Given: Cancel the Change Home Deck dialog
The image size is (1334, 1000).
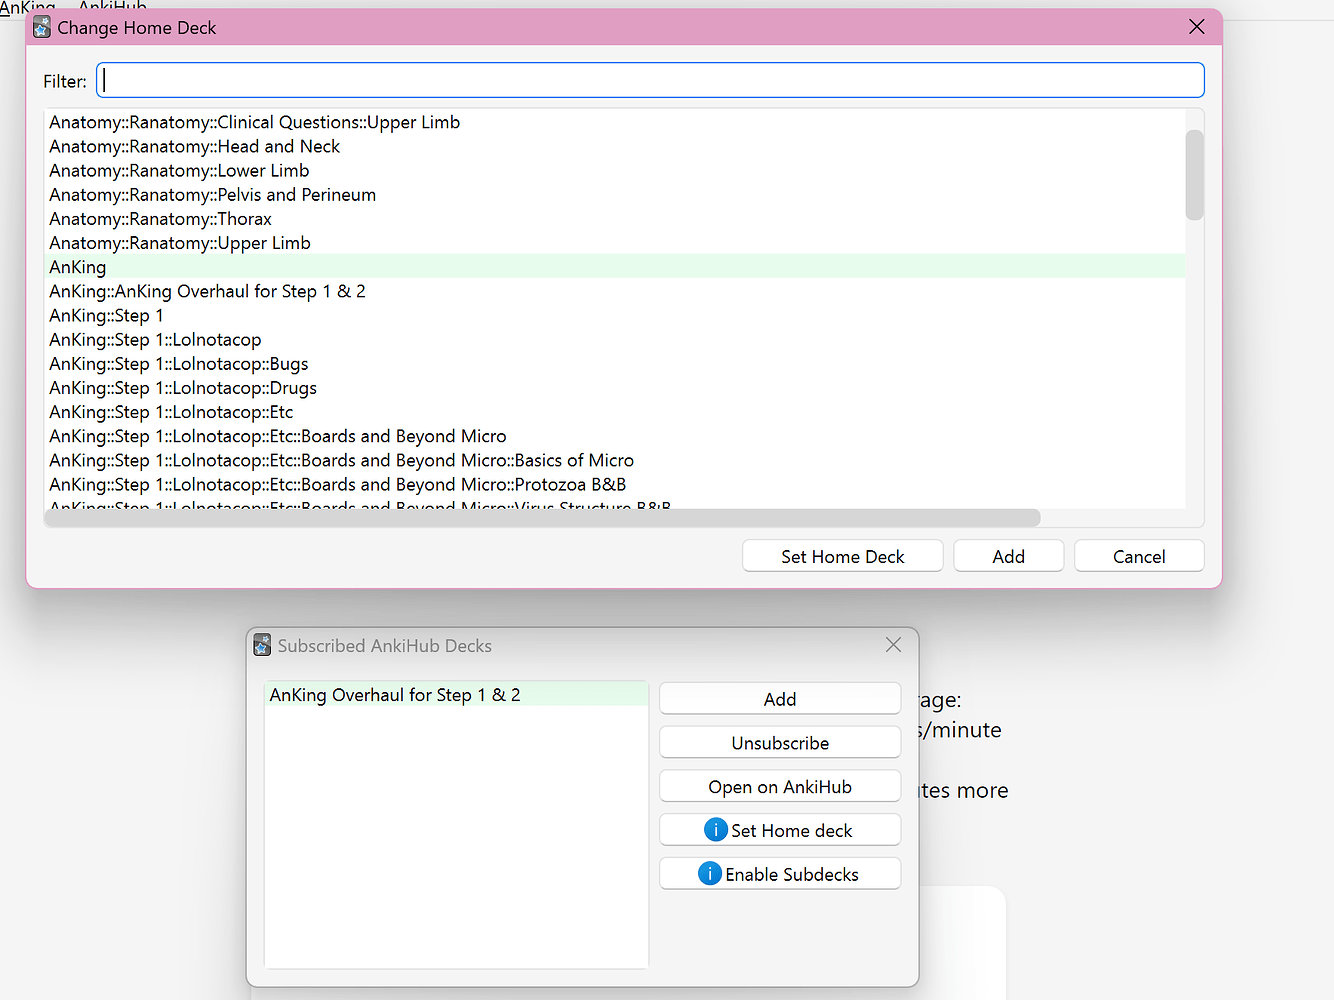Looking at the screenshot, I should [1139, 556].
